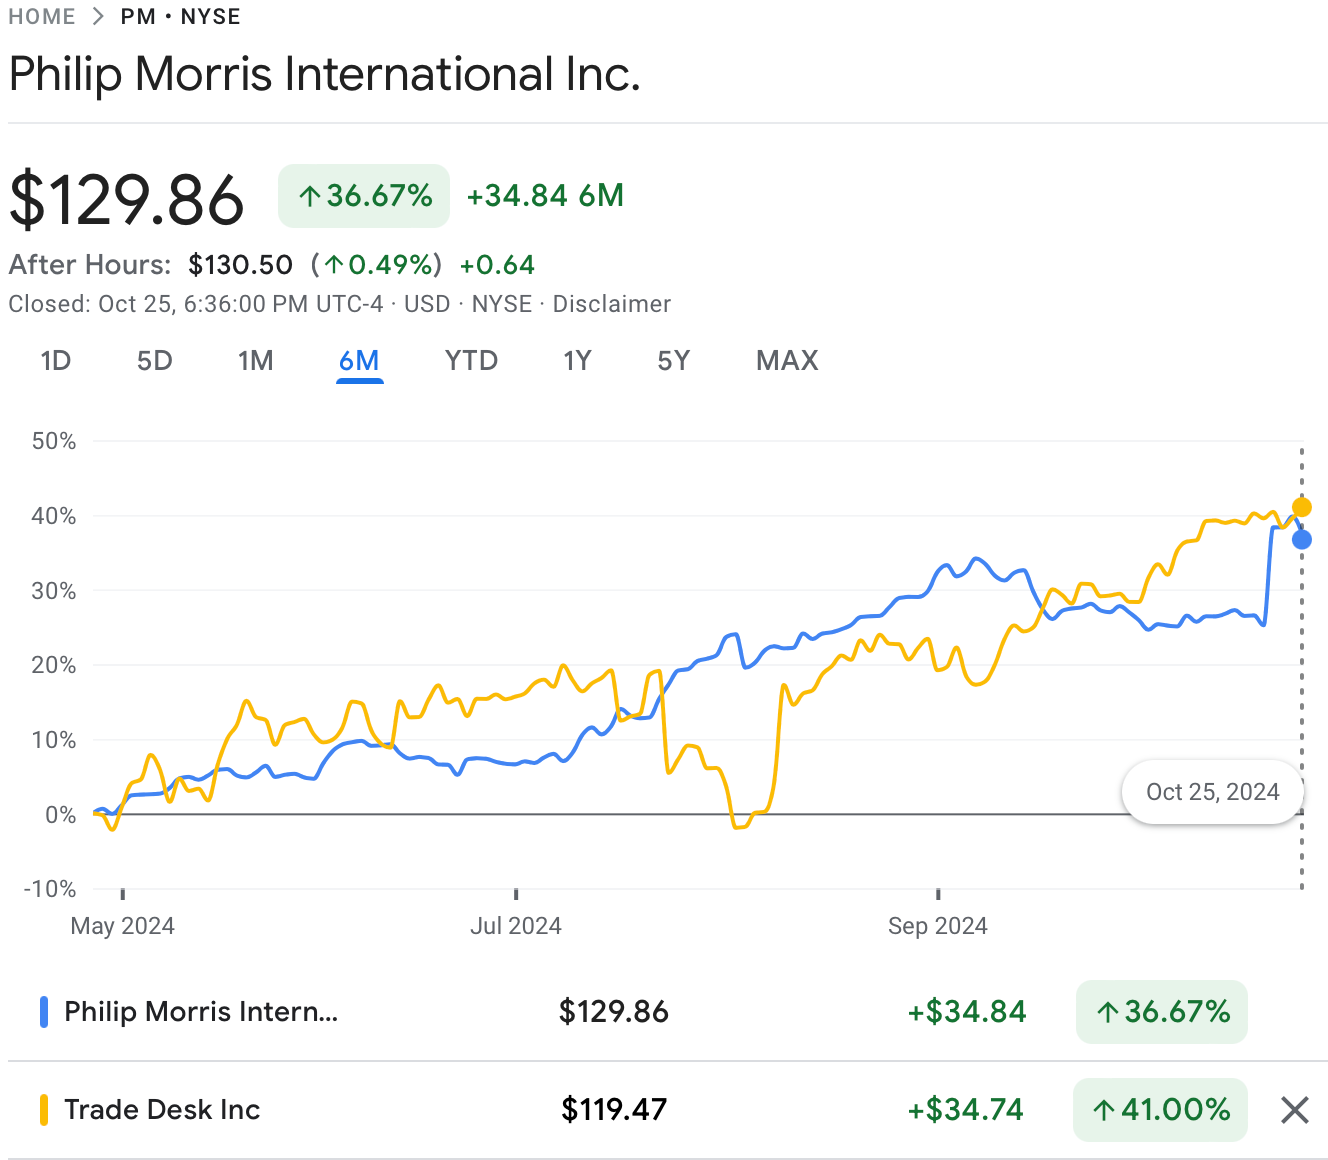Viewport: 1328px width, 1160px height.
Task: Click the 41.00% badge in Trade Desk row
Action: click(1160, 1110)
